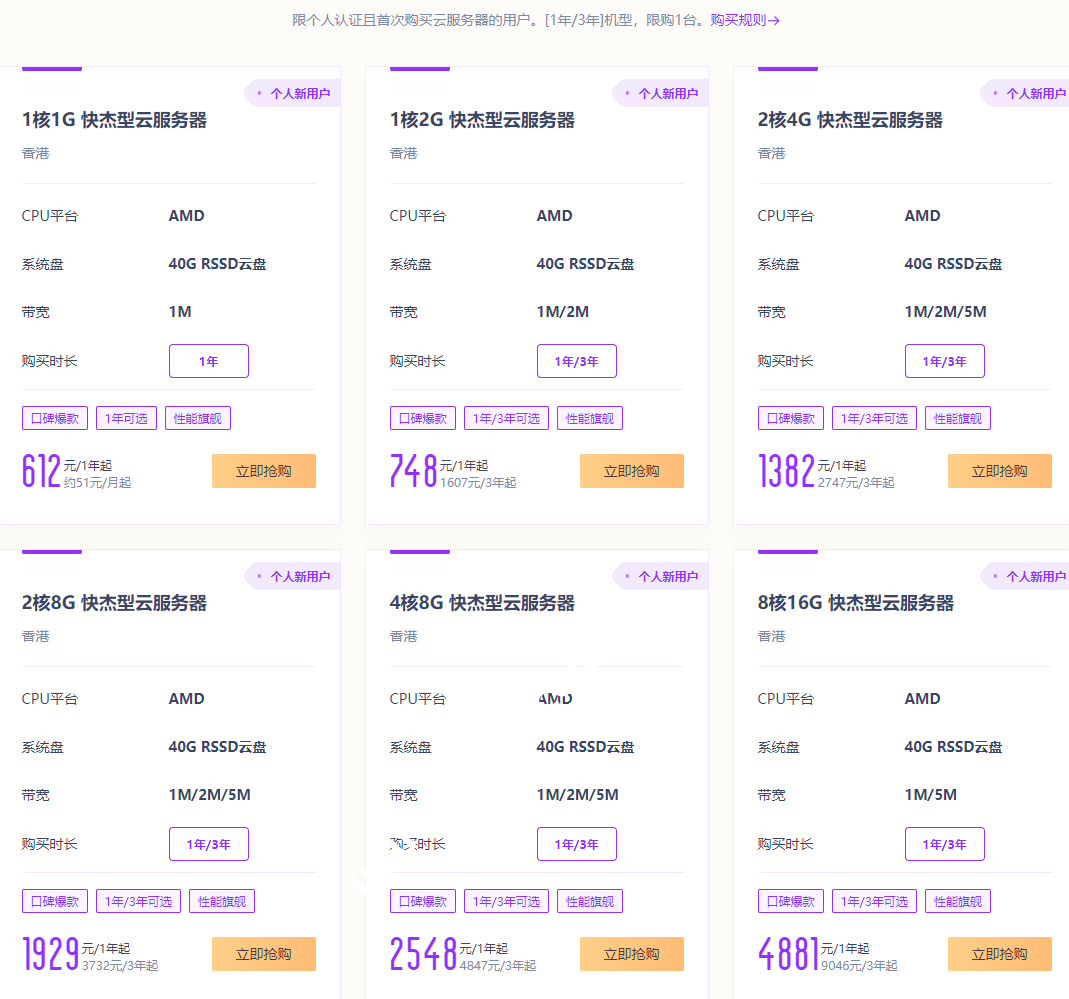The height and width of the screenshot is (999, 1069).
Task: Click 1年/3年可选 tag on 4核8G card
Action: tap(507, 901)
